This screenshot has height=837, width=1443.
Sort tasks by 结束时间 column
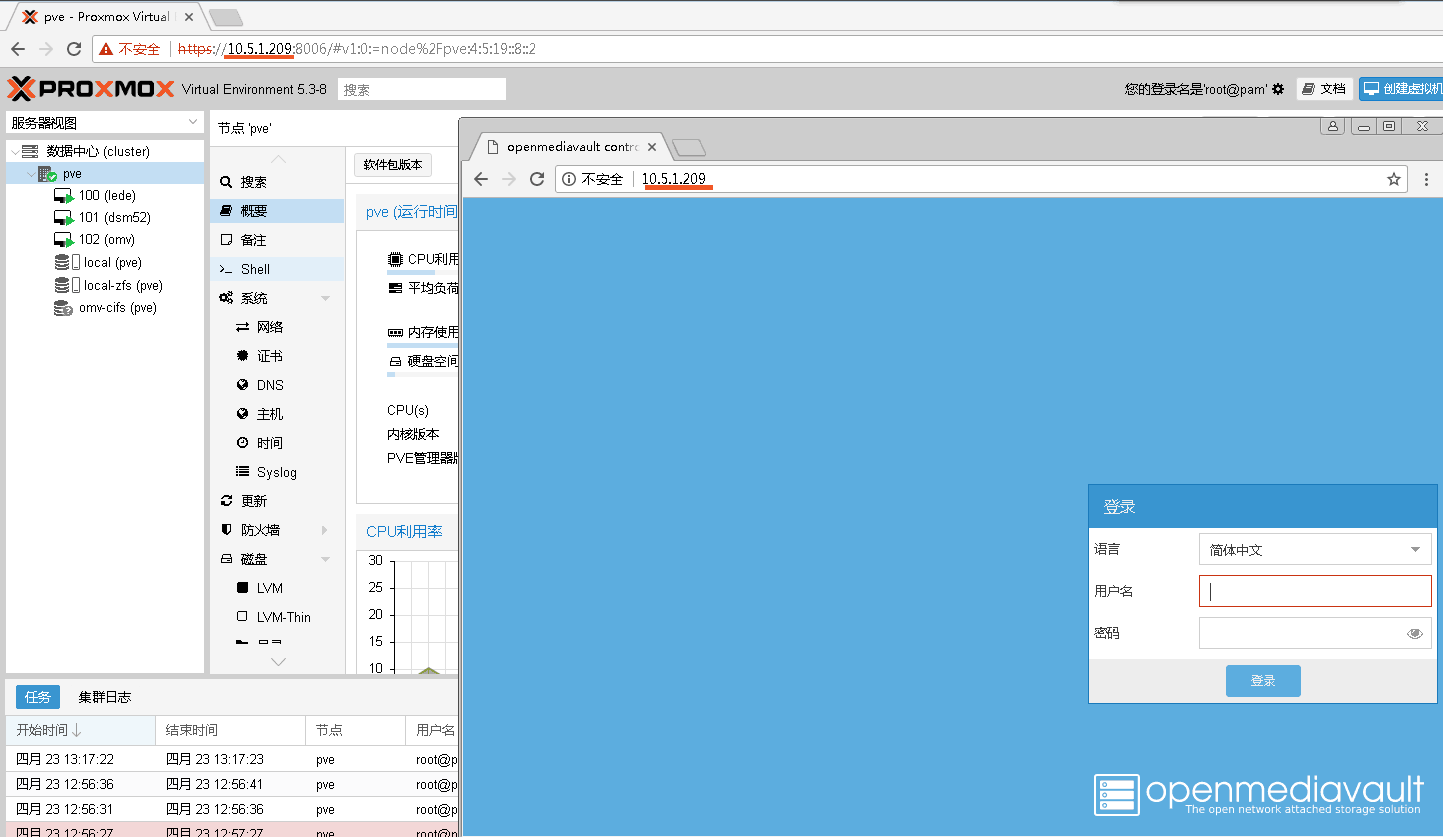(231, 730)
